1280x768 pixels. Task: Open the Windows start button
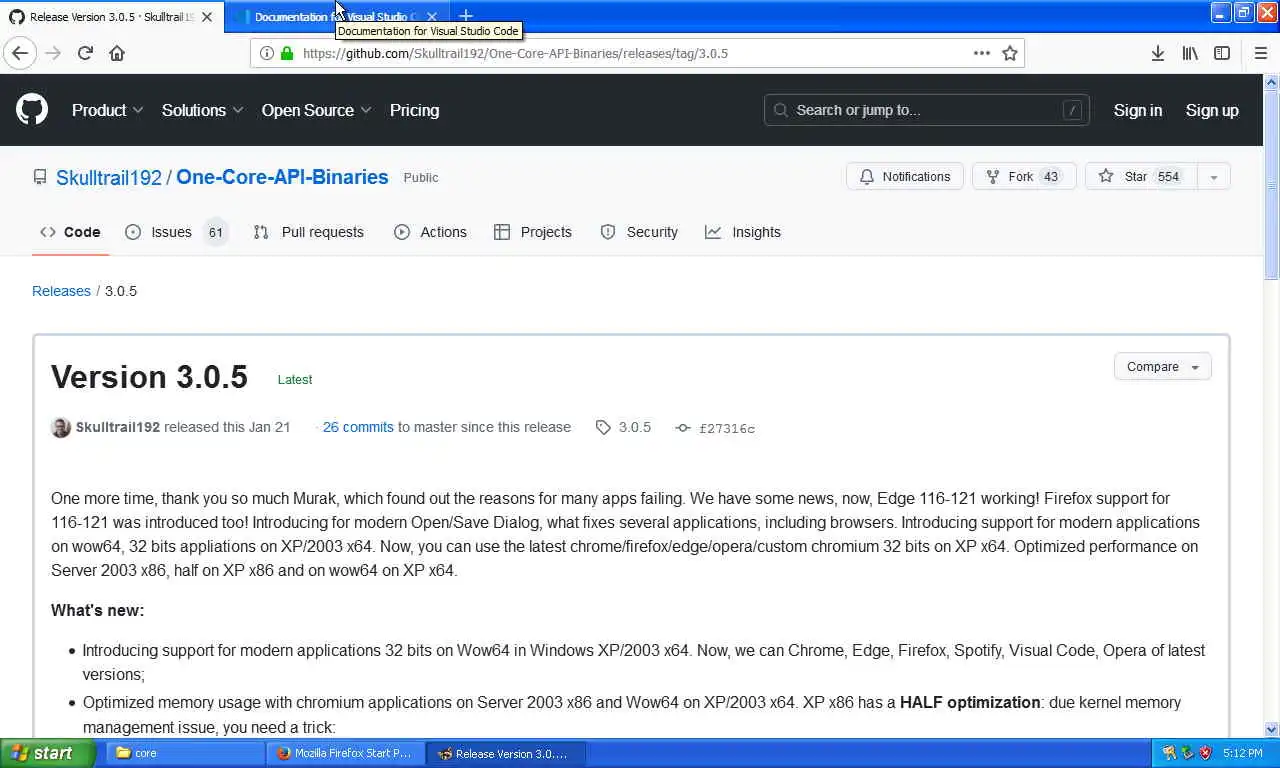(x=48, y=753)
